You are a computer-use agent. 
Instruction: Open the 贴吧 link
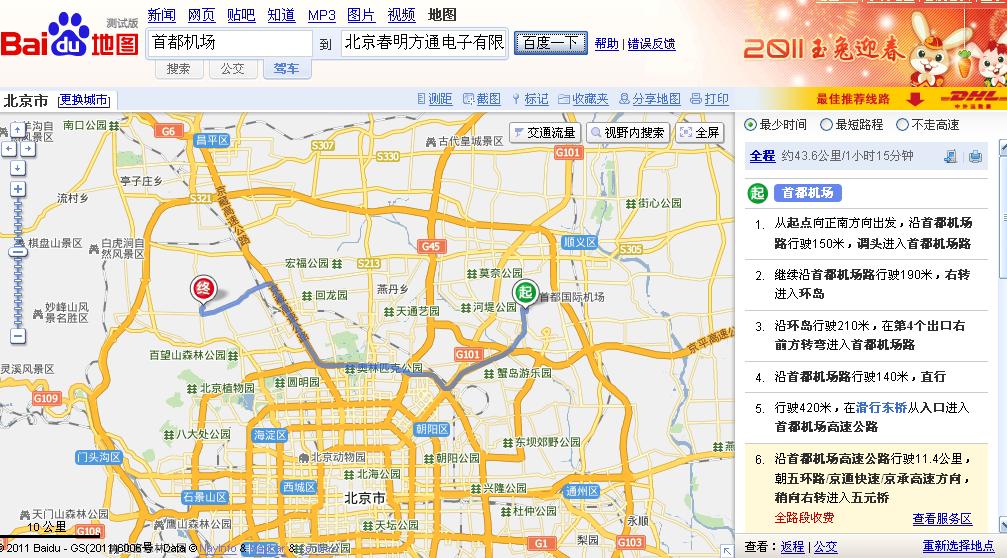click(241, 15)
